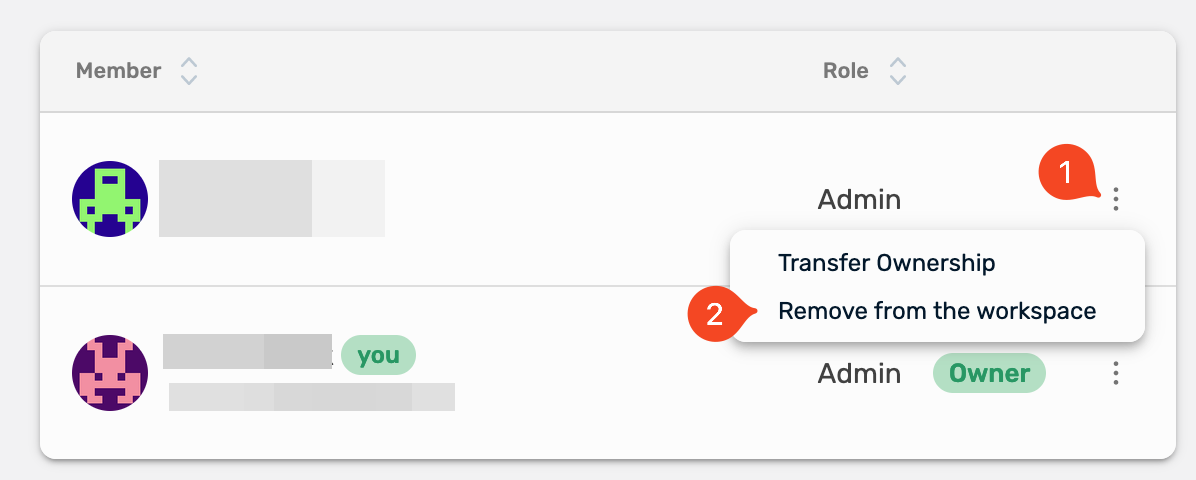This screenshot has width=1196, height=480.
Task: Click the green pixel-art member avatar
Action: [110, 198]
